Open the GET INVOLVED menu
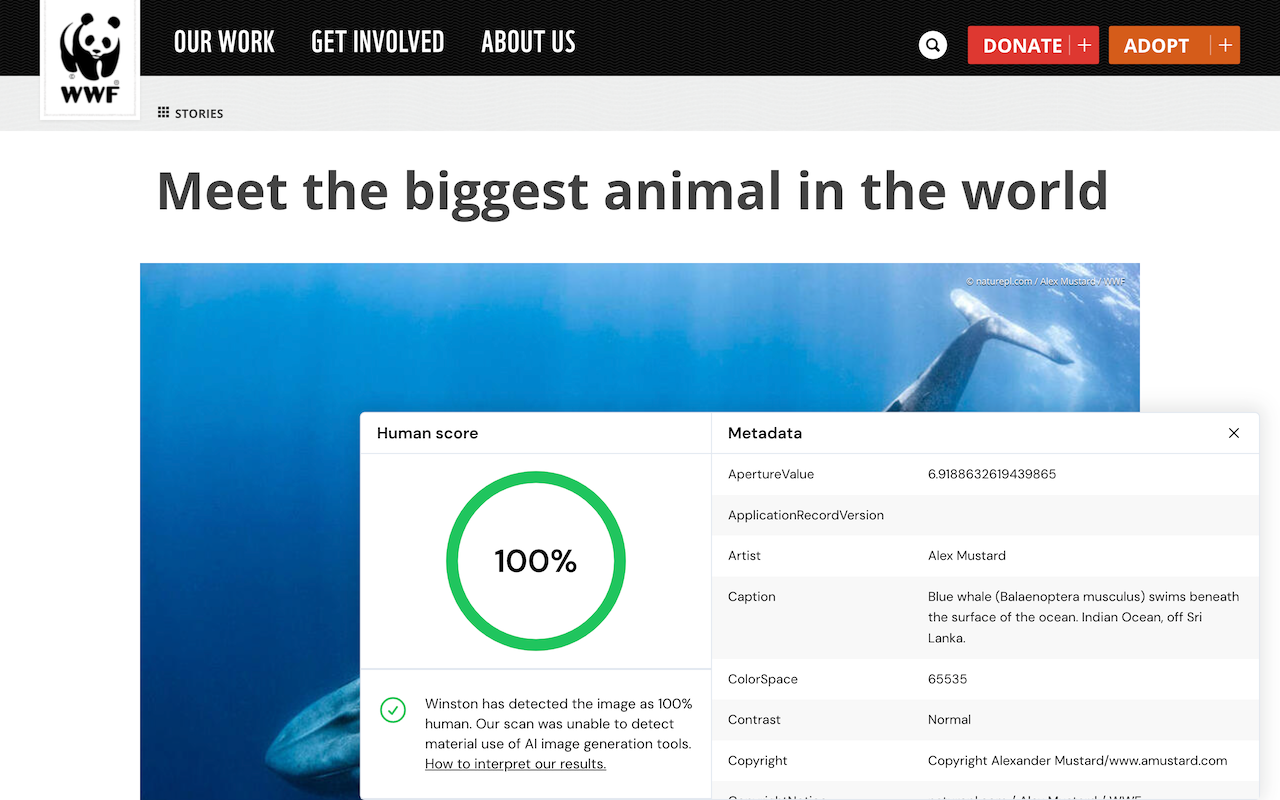The image size is (1280, 800). [378, 42]
